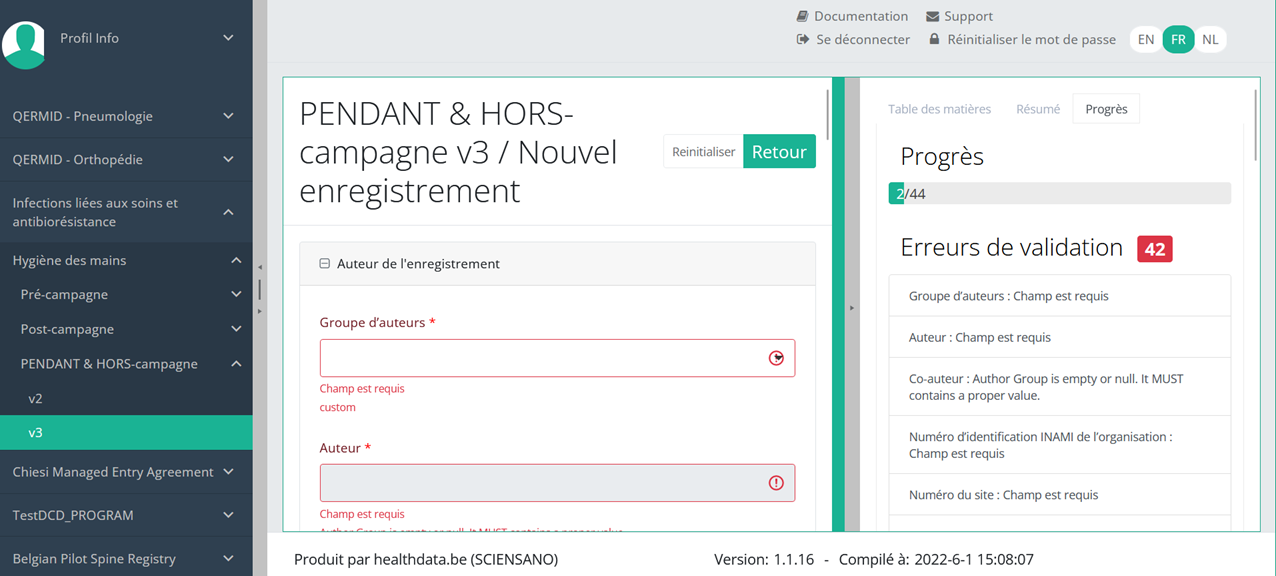Click the Documentation book icon
This screenshot has height=576, width=1276.
tap(802, 16)
